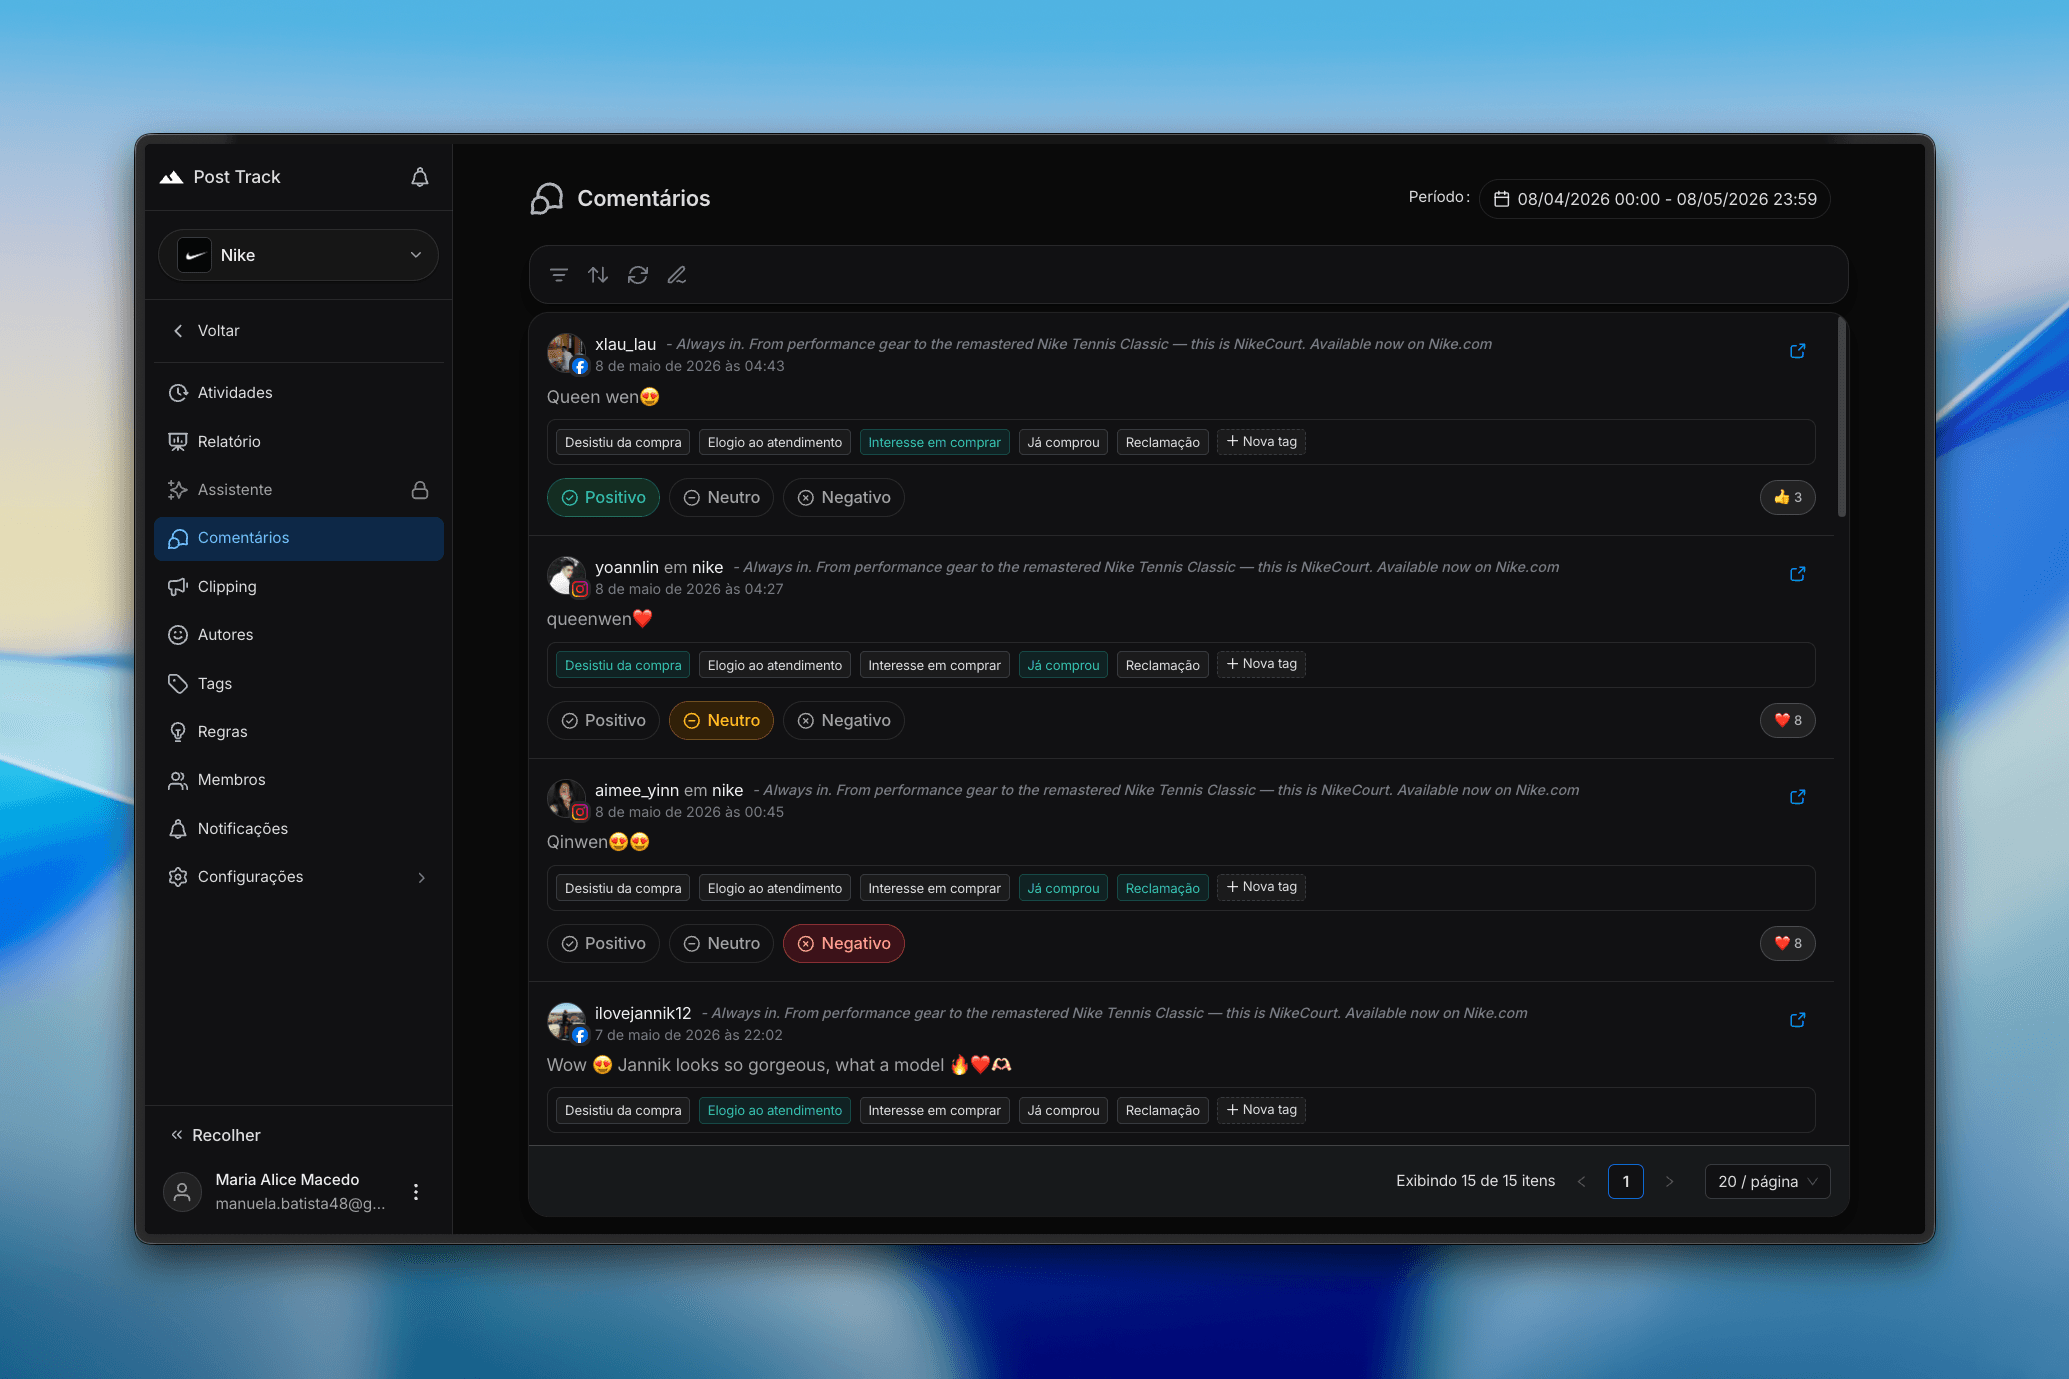The image size is (2069, 1379).
Task: Click the calendar icon in the period field
Action: pyautogui.click(x=1501, y=199)
